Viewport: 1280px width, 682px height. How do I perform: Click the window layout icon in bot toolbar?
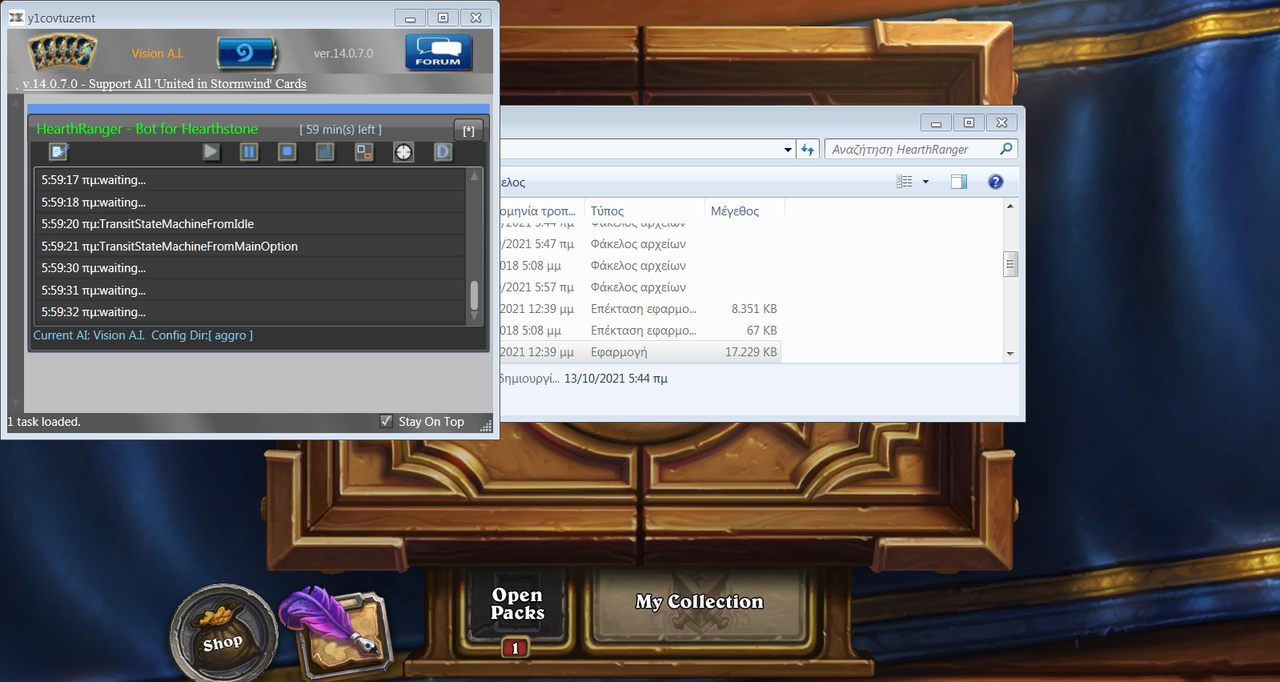(x=364, y=152)
